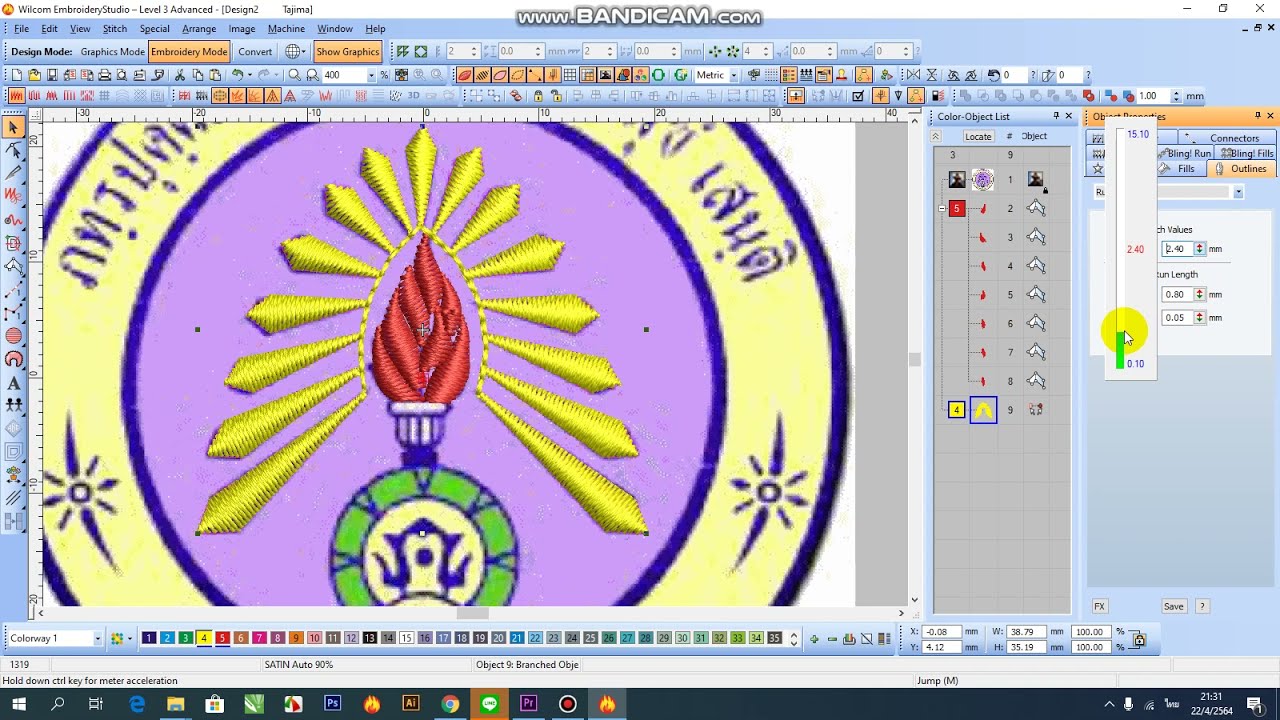
Task: Click the Cut scissors icon
Action: (180, 75)
